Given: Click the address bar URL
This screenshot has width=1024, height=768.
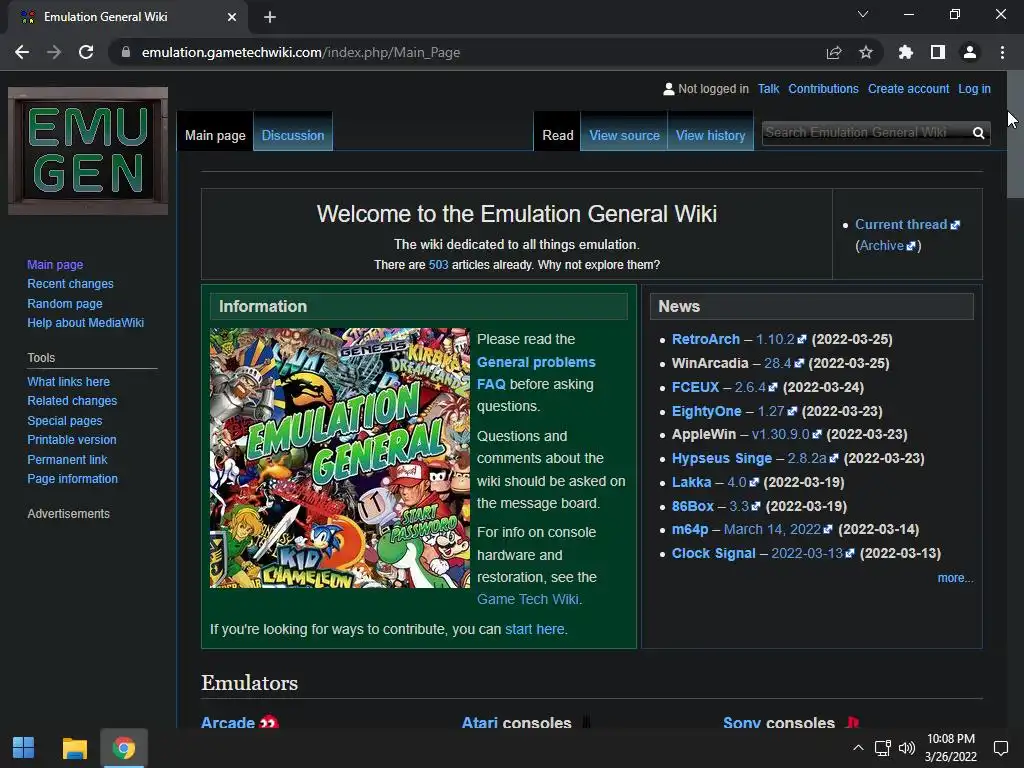Looking at the screenshot, I should [x=300, y=52].
